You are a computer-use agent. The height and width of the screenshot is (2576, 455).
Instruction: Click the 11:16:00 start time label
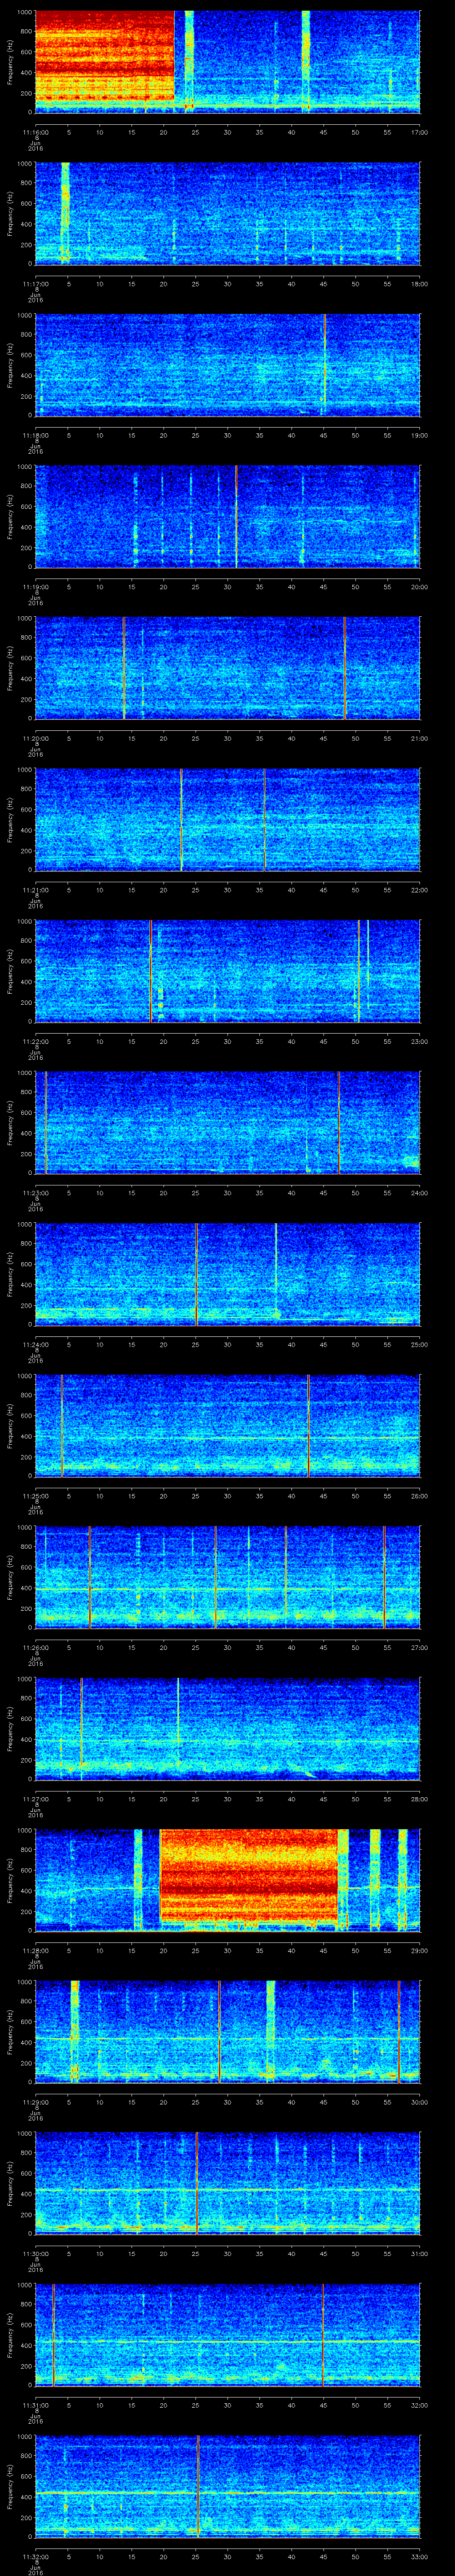(36, 132)
